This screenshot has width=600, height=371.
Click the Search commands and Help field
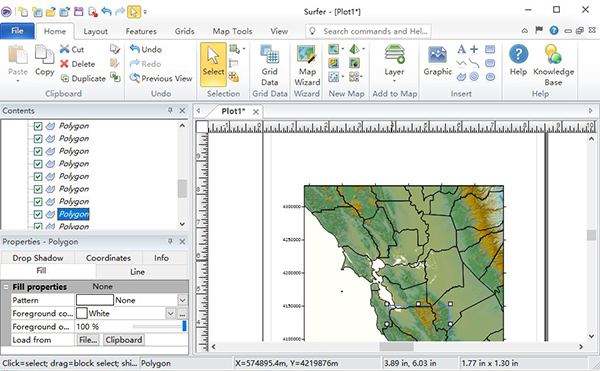[x=368, y=31]
